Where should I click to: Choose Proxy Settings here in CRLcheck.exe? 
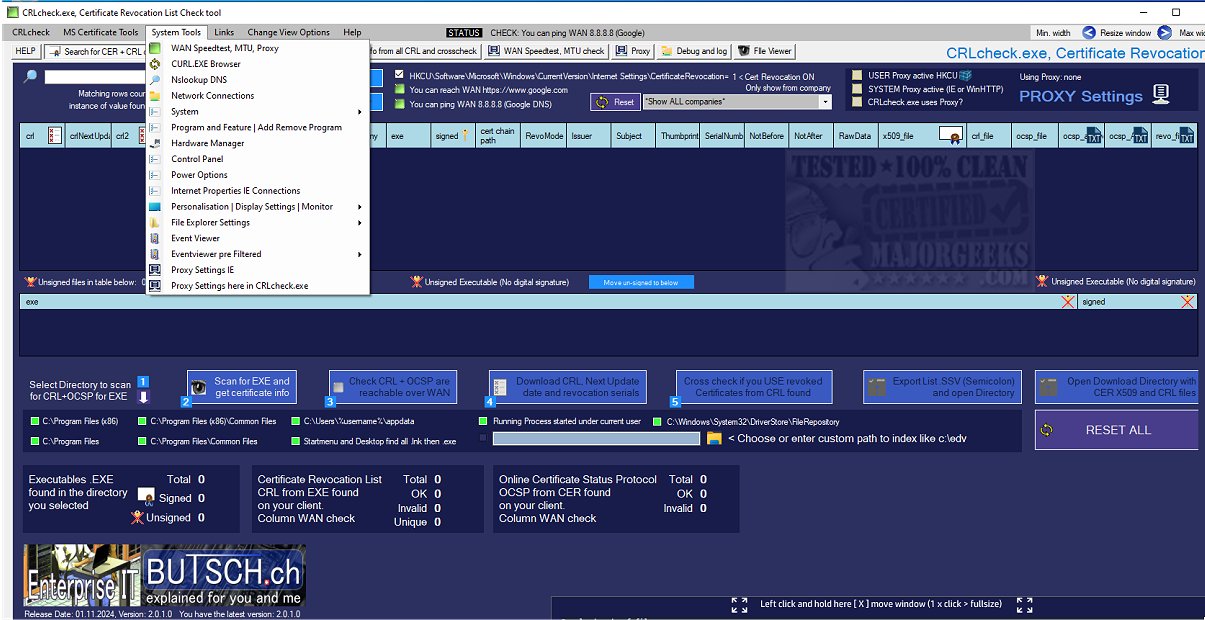259,286
